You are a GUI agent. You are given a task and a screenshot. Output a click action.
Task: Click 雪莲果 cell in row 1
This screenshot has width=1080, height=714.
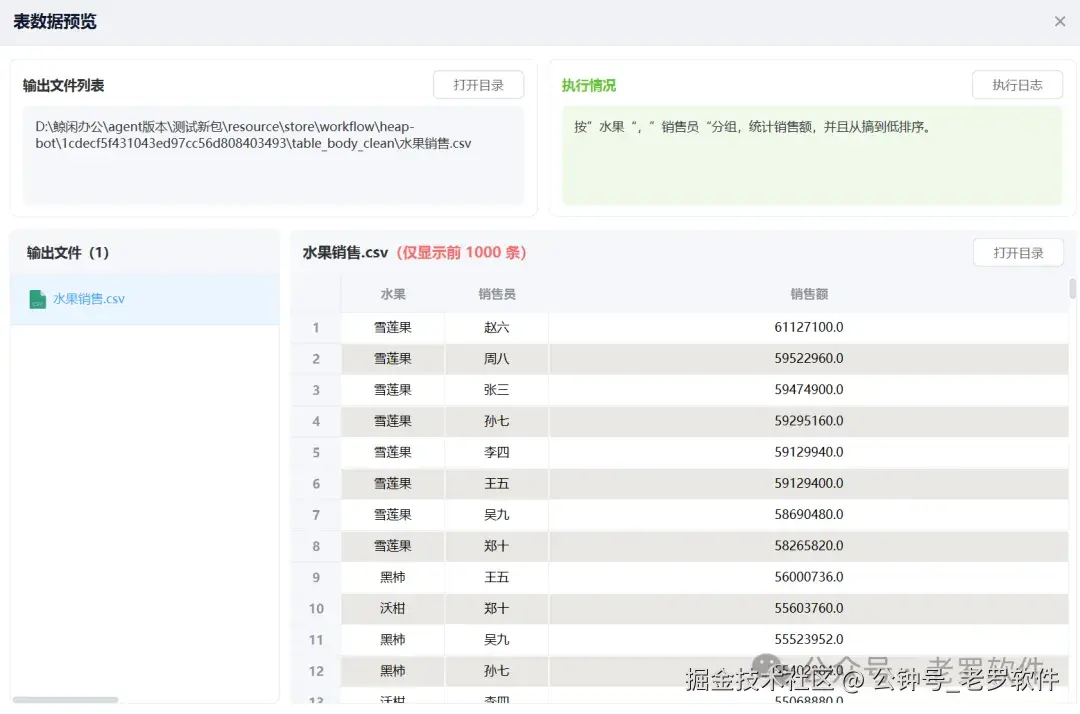393,327
